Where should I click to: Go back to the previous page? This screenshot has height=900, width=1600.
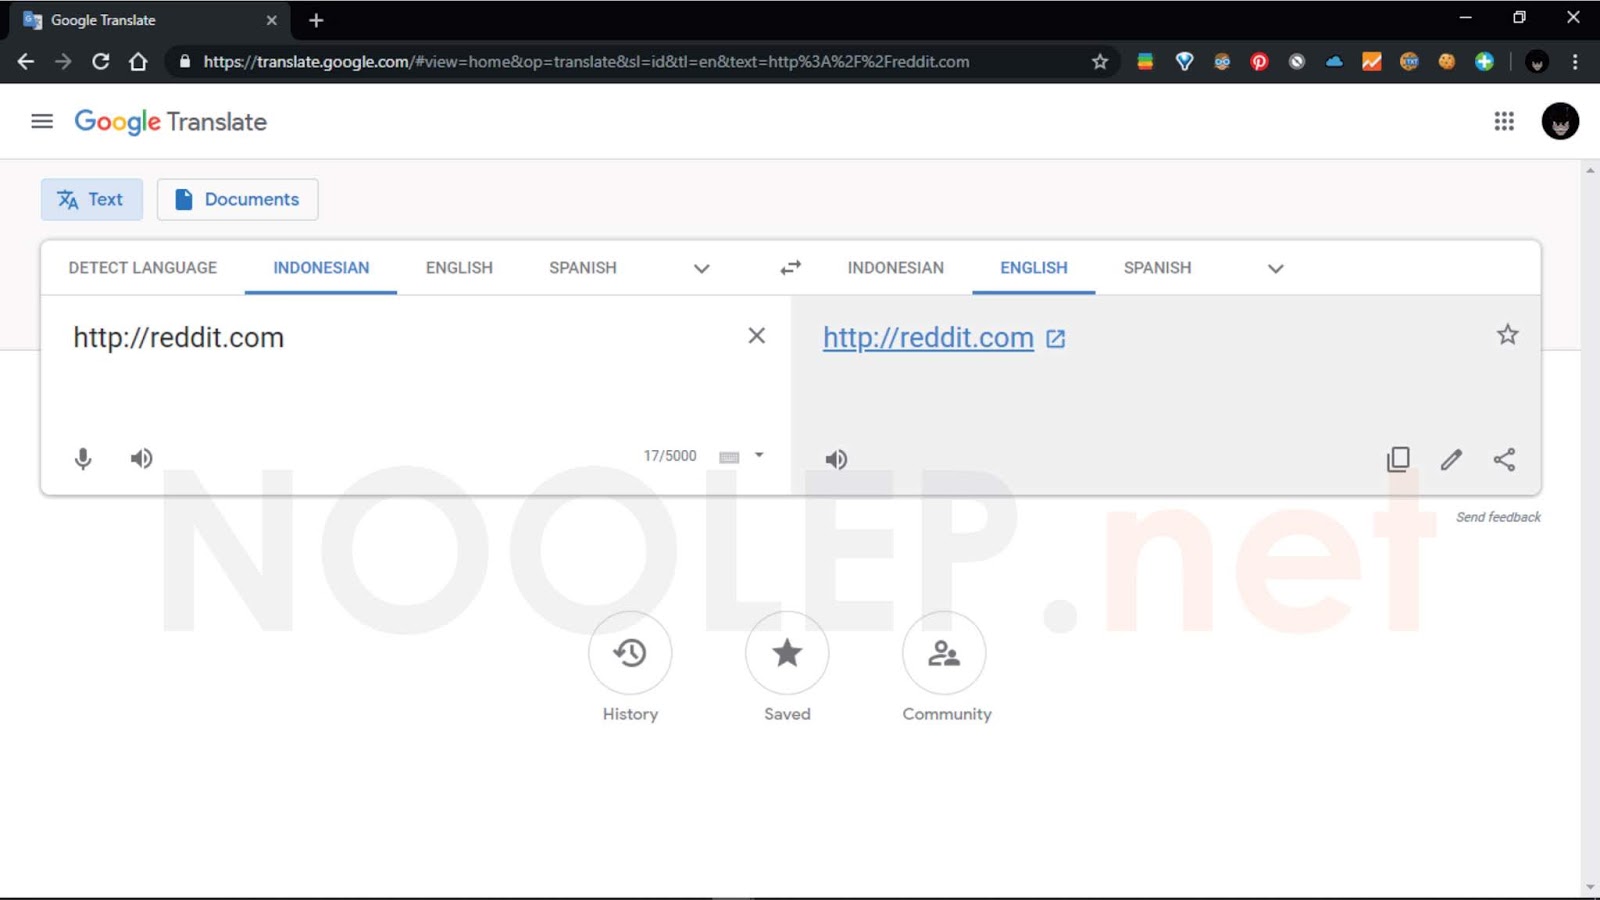[x=26, y=61]
